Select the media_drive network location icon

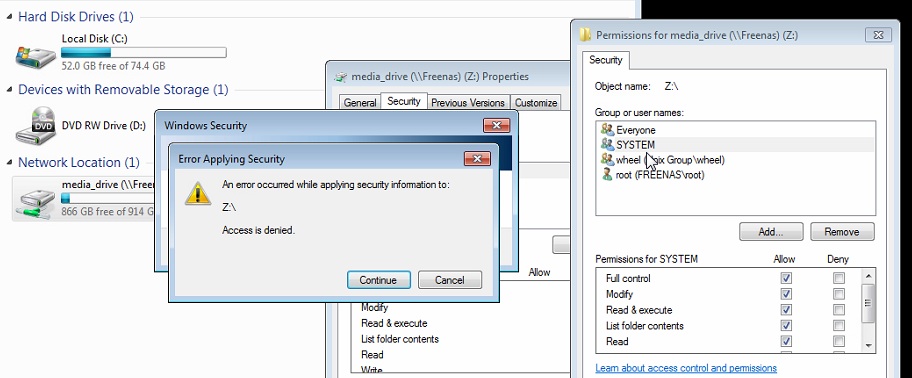pos(35,202)
